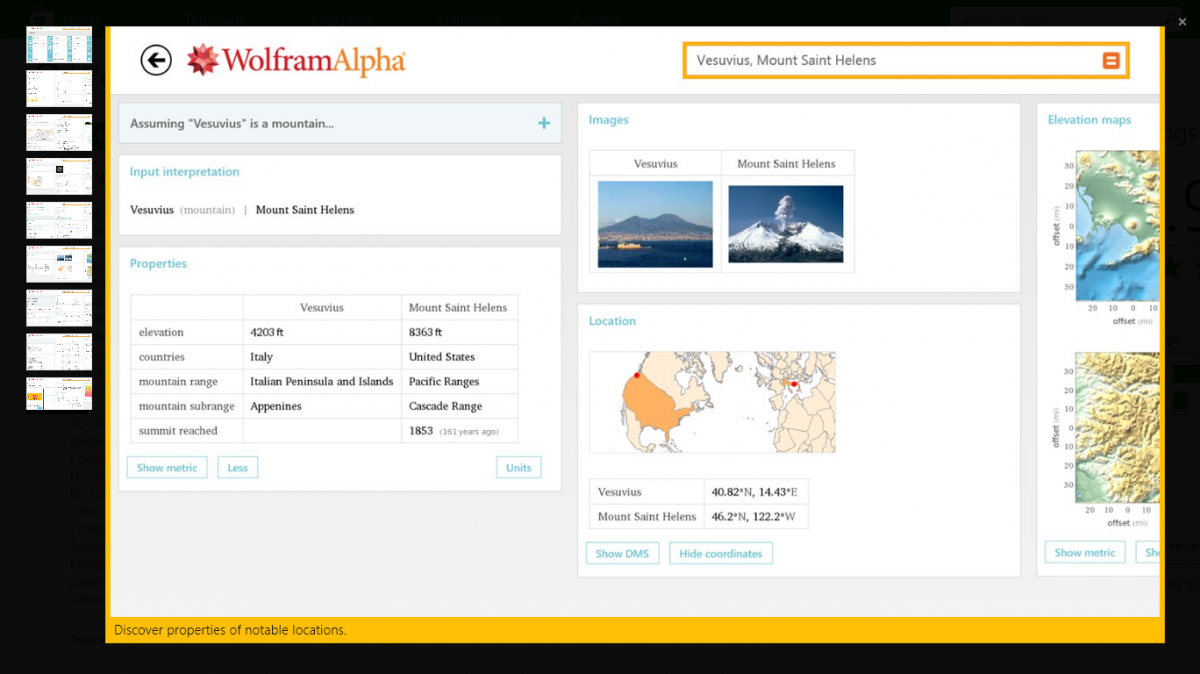This screenshot has height=674, width=1200.
Task: Close the screenshot viewer with the X
Action: click(1182, 21)
